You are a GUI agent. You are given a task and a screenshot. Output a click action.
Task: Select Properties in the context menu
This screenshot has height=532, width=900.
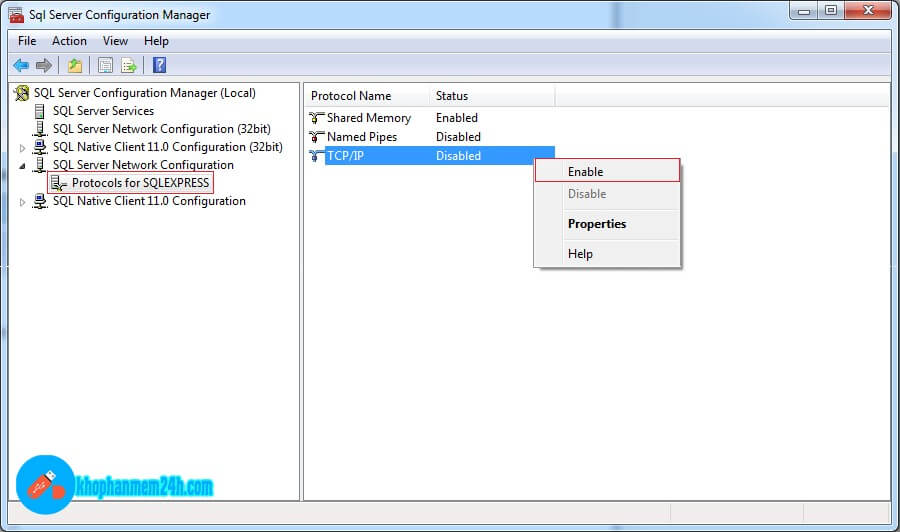pos(597,224)
